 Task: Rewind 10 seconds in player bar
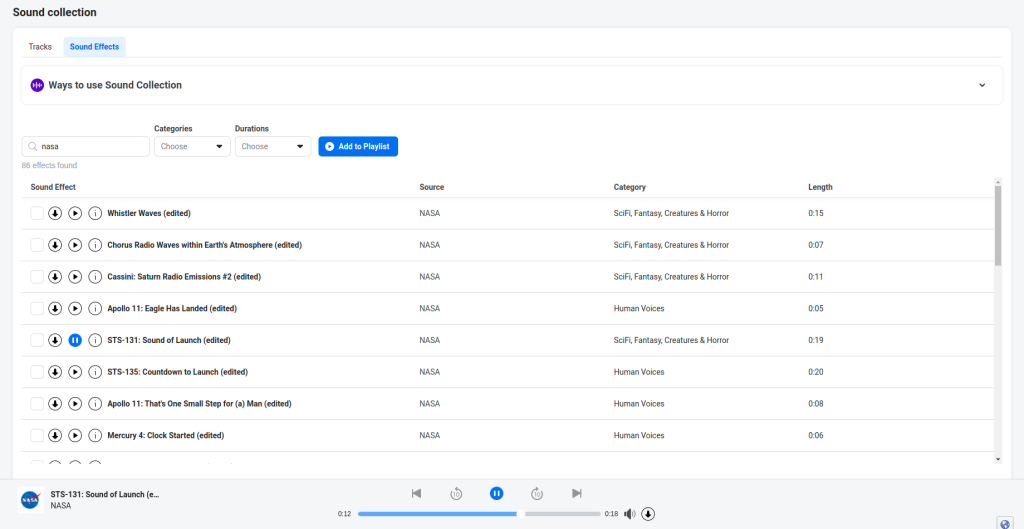(456, 493)
